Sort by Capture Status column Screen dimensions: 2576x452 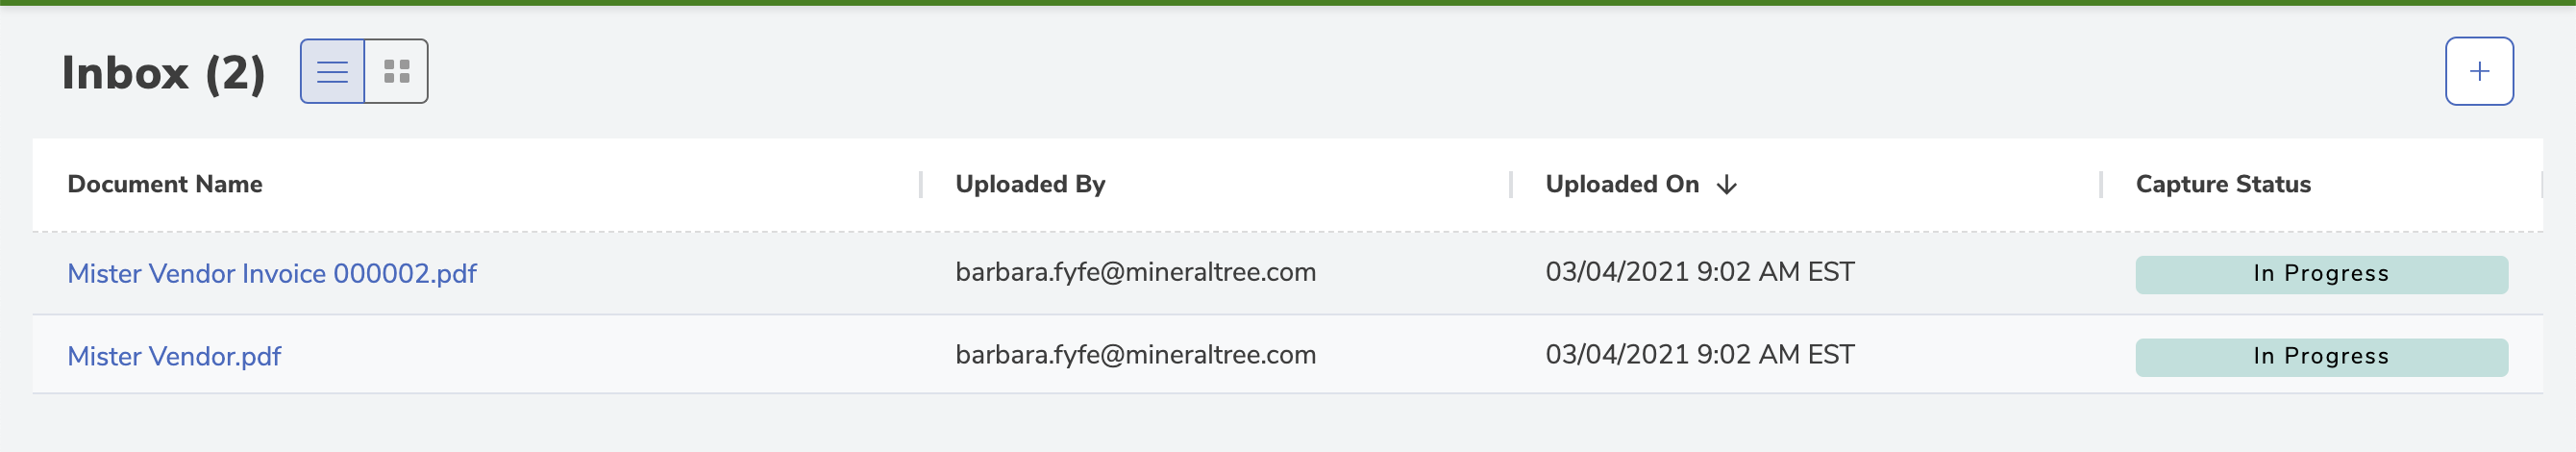point(2223,184)
